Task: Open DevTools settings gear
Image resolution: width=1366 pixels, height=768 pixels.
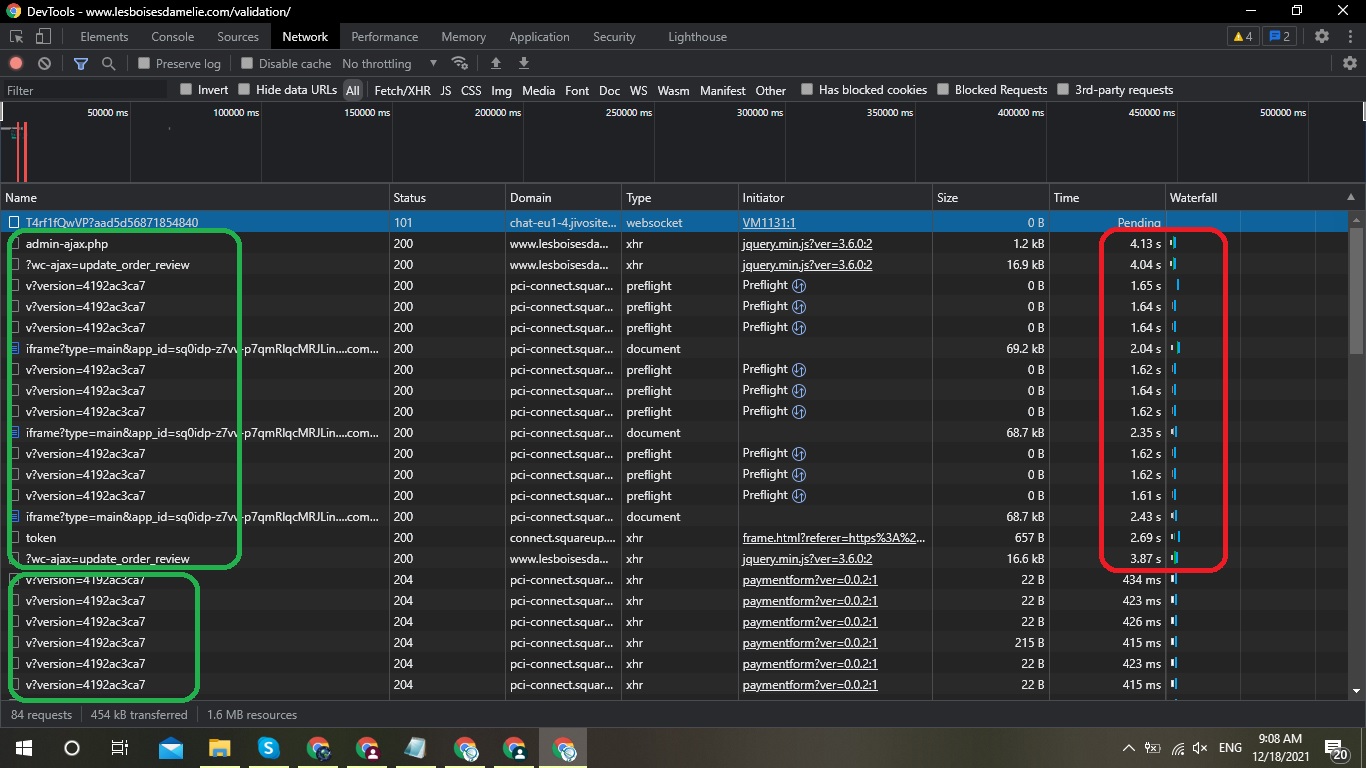Action: click(x=1322, y=36)
